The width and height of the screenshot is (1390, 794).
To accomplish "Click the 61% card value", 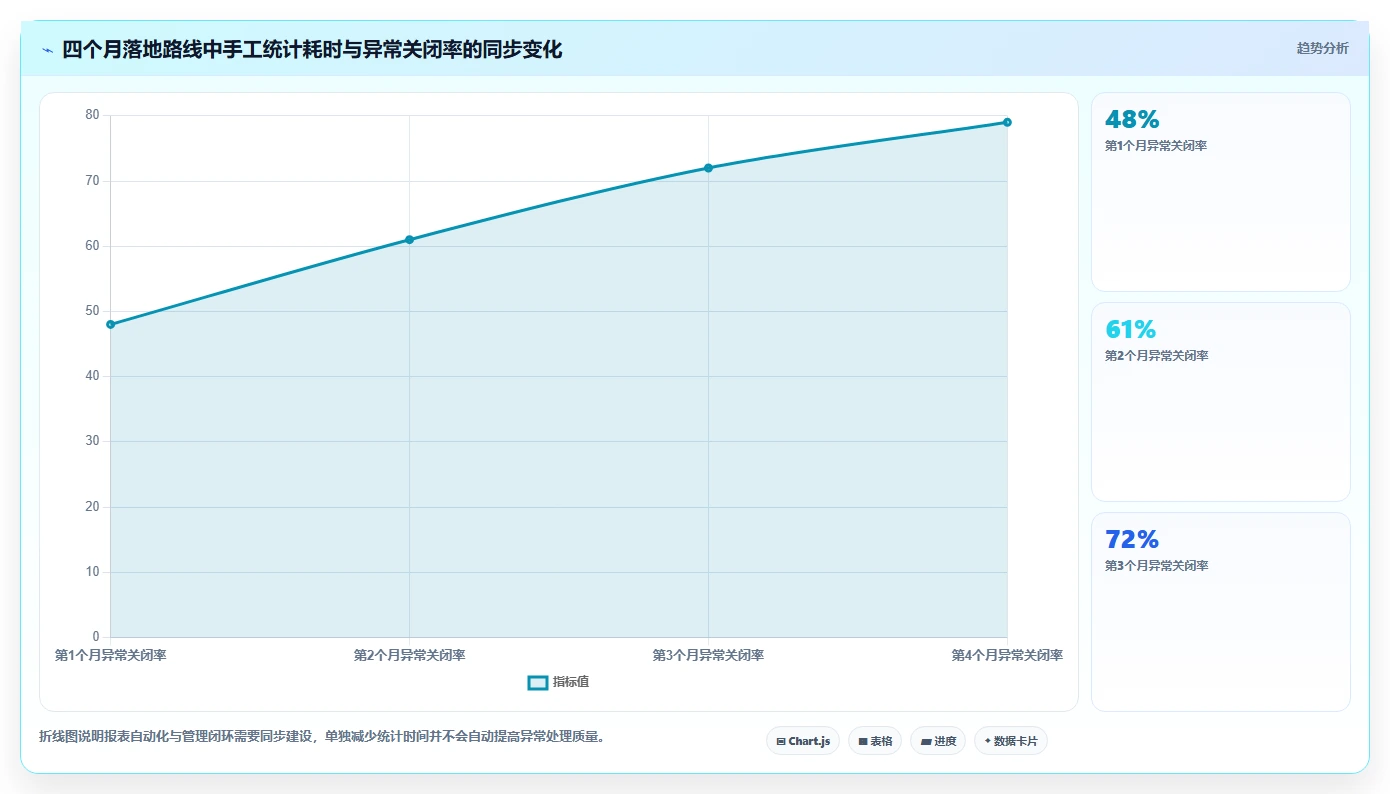I will coord(1130,330).
